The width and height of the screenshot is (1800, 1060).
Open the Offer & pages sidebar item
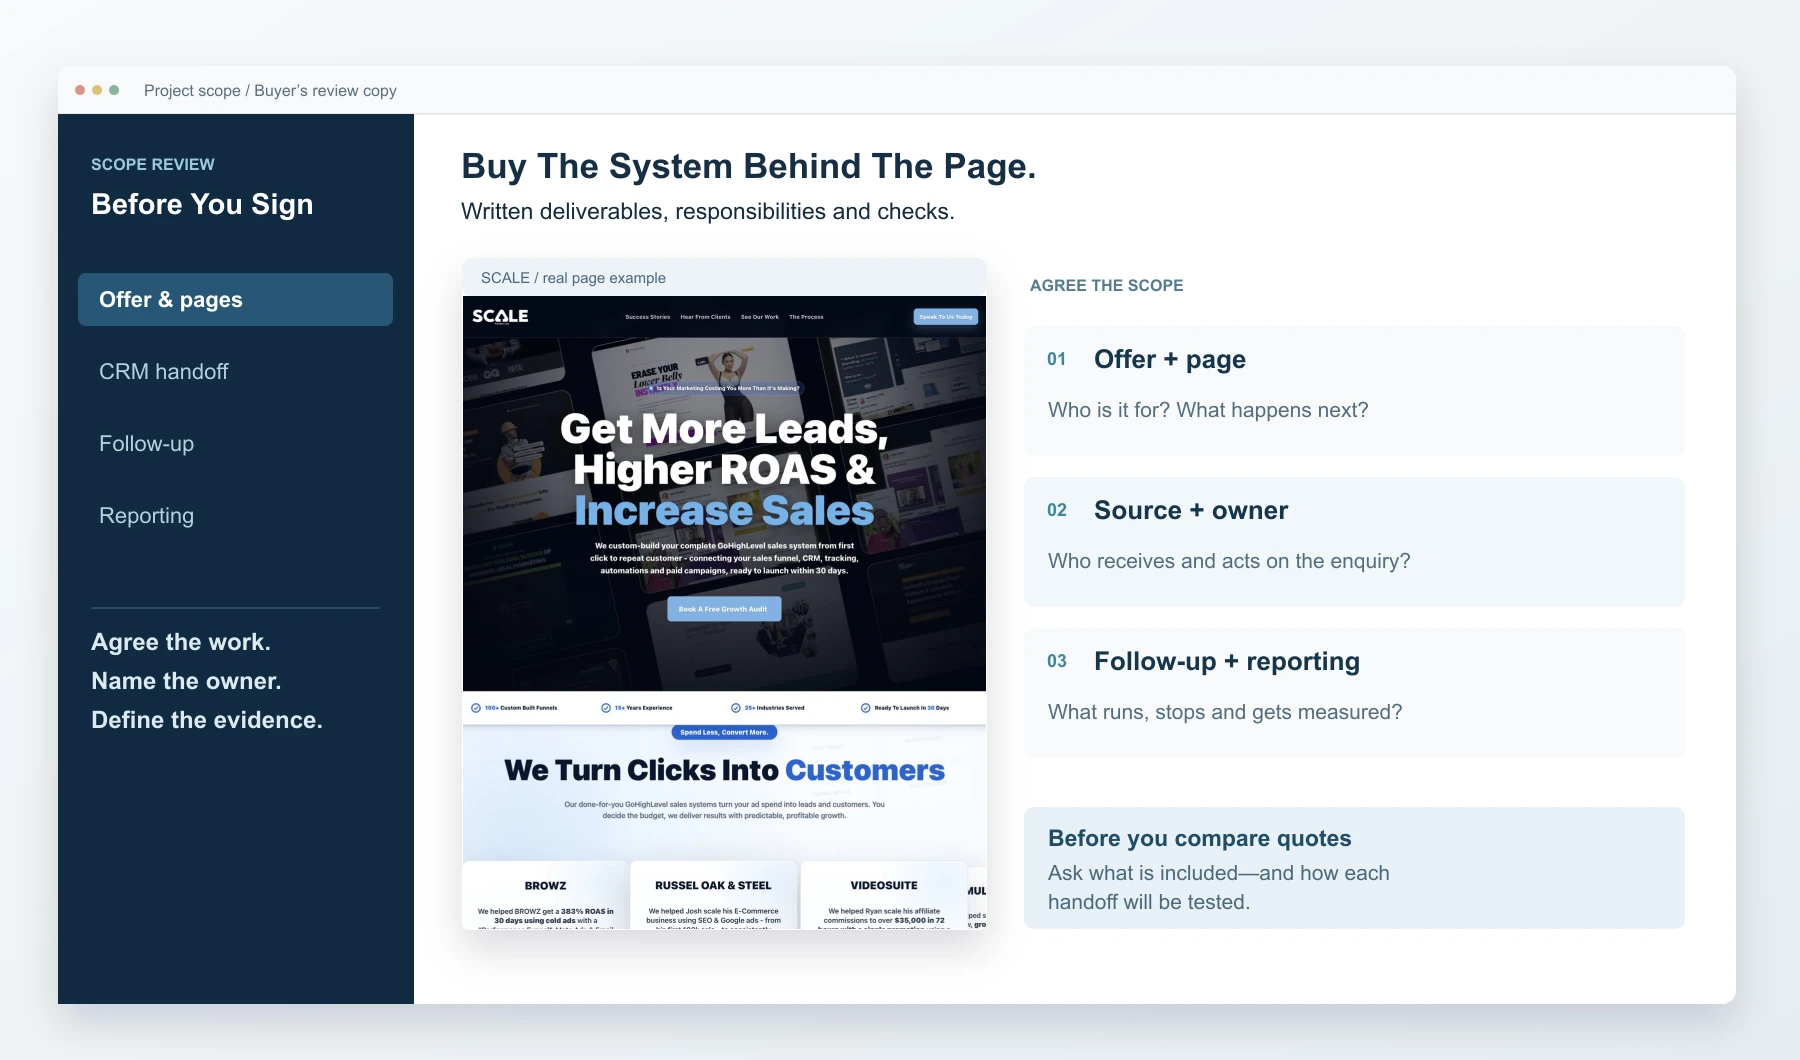(x=235, y=299)
